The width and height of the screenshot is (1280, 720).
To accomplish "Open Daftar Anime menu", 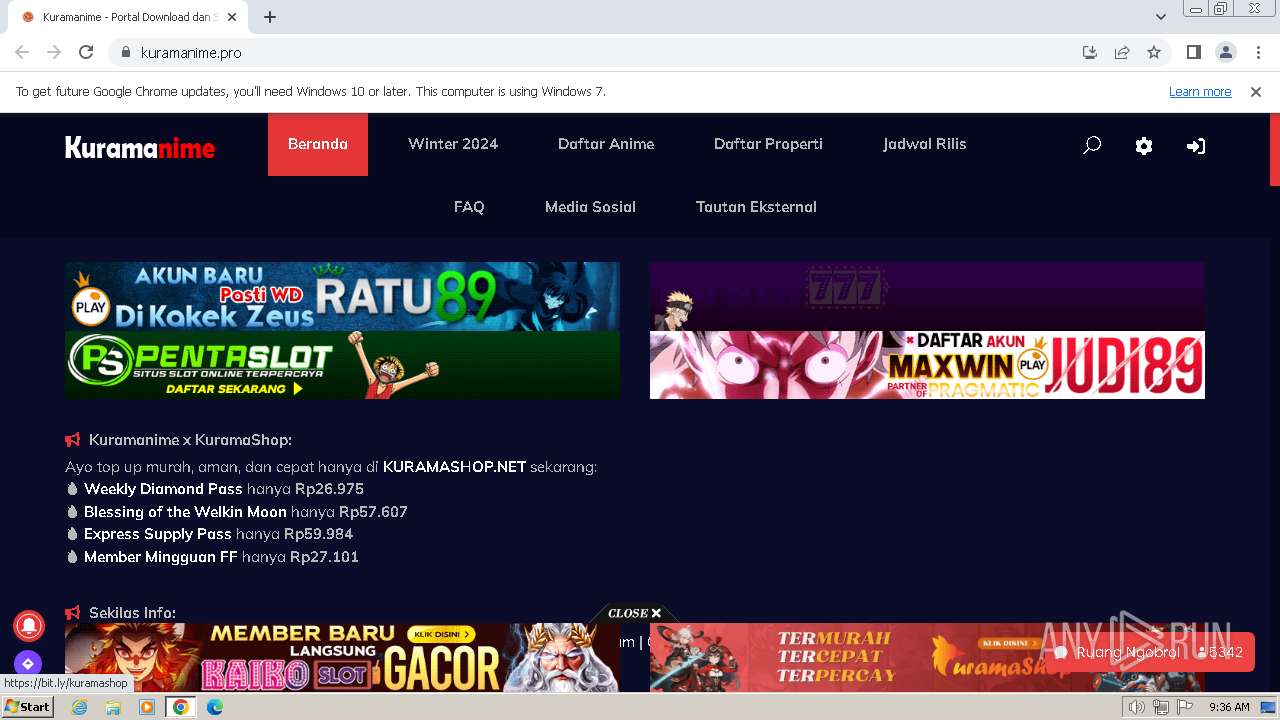I will click(606, 144).
